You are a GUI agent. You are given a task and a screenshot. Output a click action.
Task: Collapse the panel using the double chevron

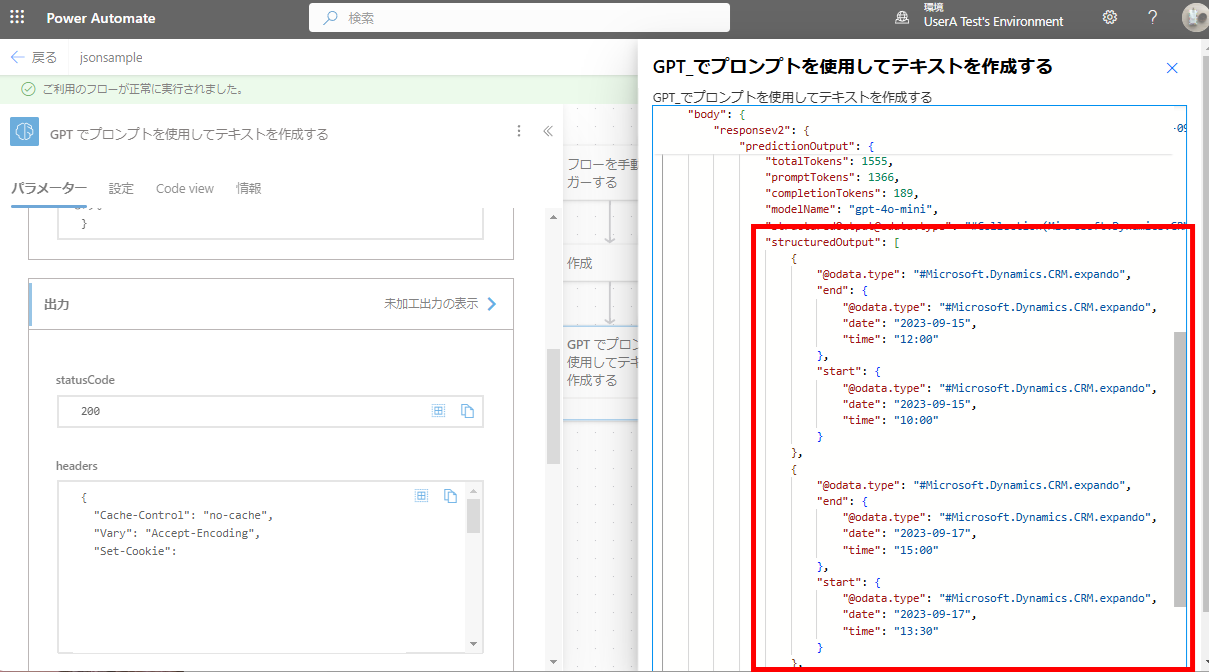coord(547,130)
